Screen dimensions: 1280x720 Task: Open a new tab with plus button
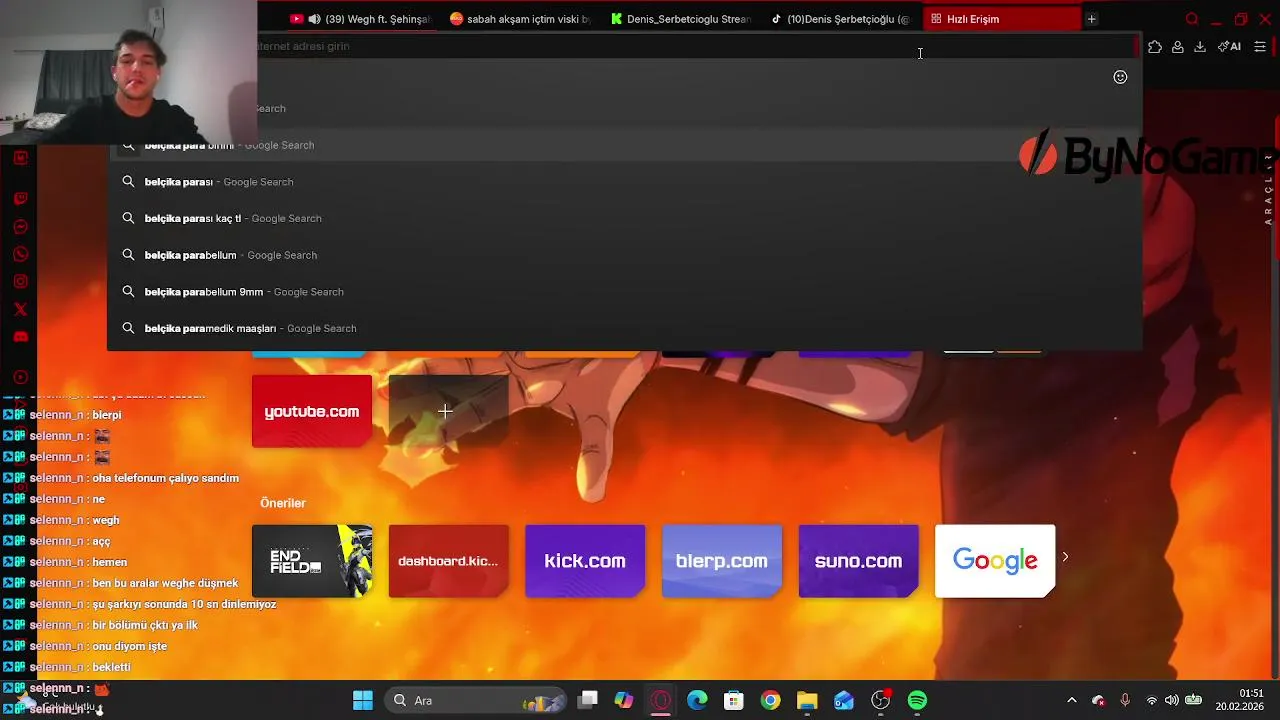(1091, 19)
